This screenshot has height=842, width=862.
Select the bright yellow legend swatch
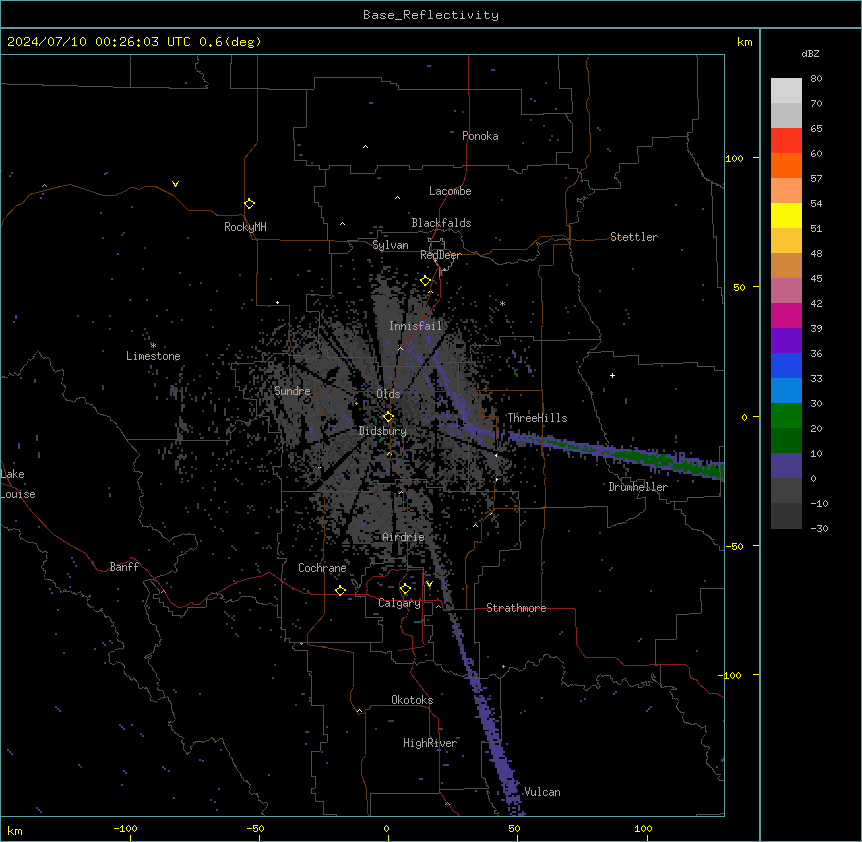click(786, 215)
